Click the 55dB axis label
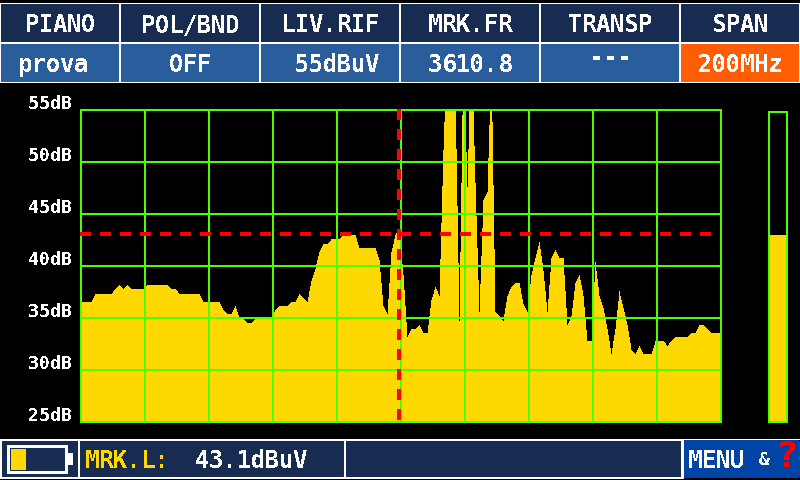The width and height of the screenshot is (800, 480). [50, 103]
